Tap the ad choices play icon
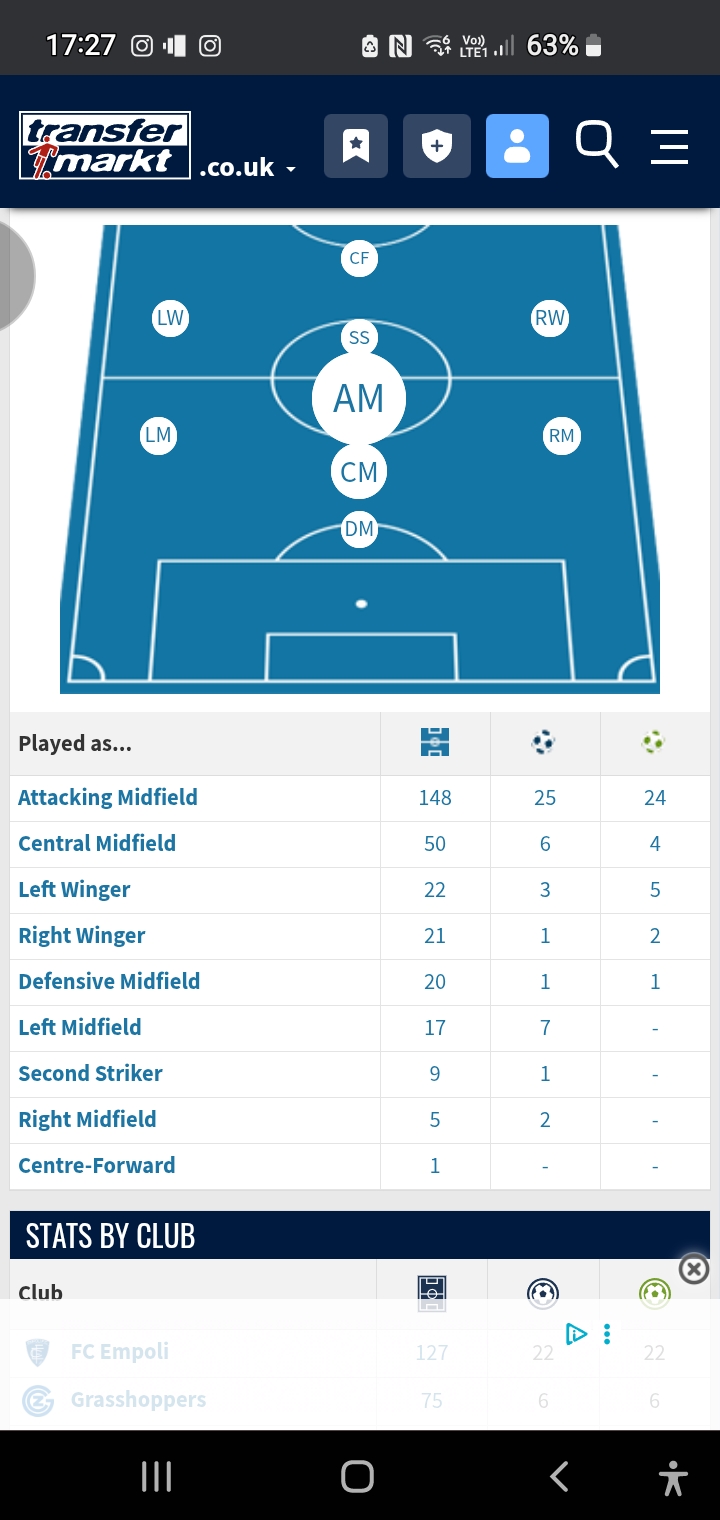 pyautogui.click(x=576, y=1333)
